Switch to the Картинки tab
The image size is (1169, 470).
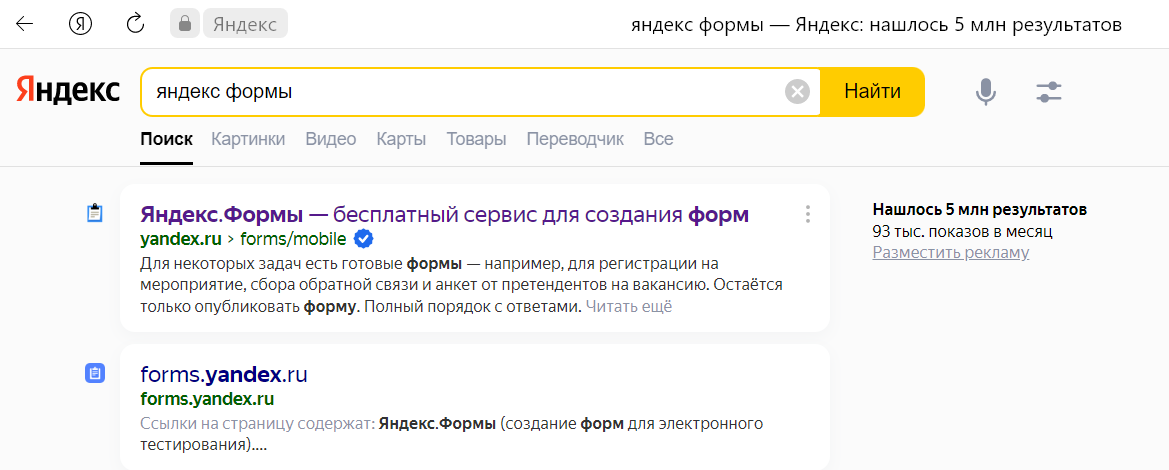point(248,139)
